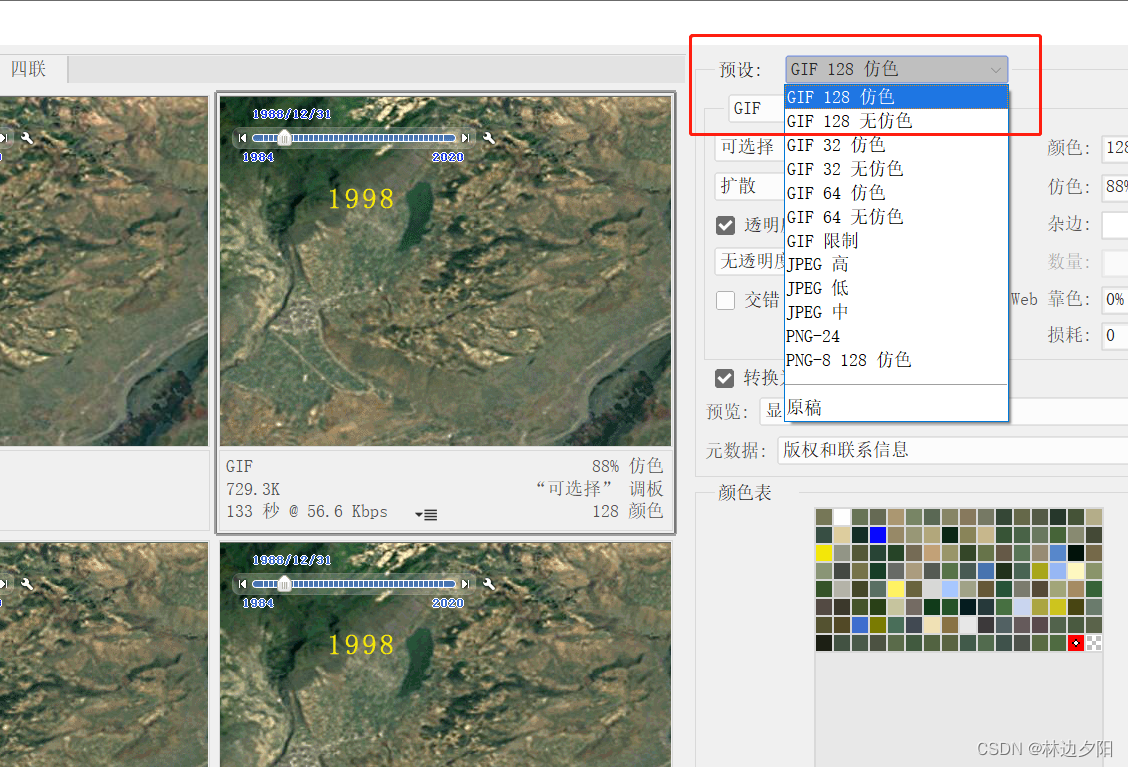
Task: Select GIF 32 无仿色 preset
Action: pos(896,168)
